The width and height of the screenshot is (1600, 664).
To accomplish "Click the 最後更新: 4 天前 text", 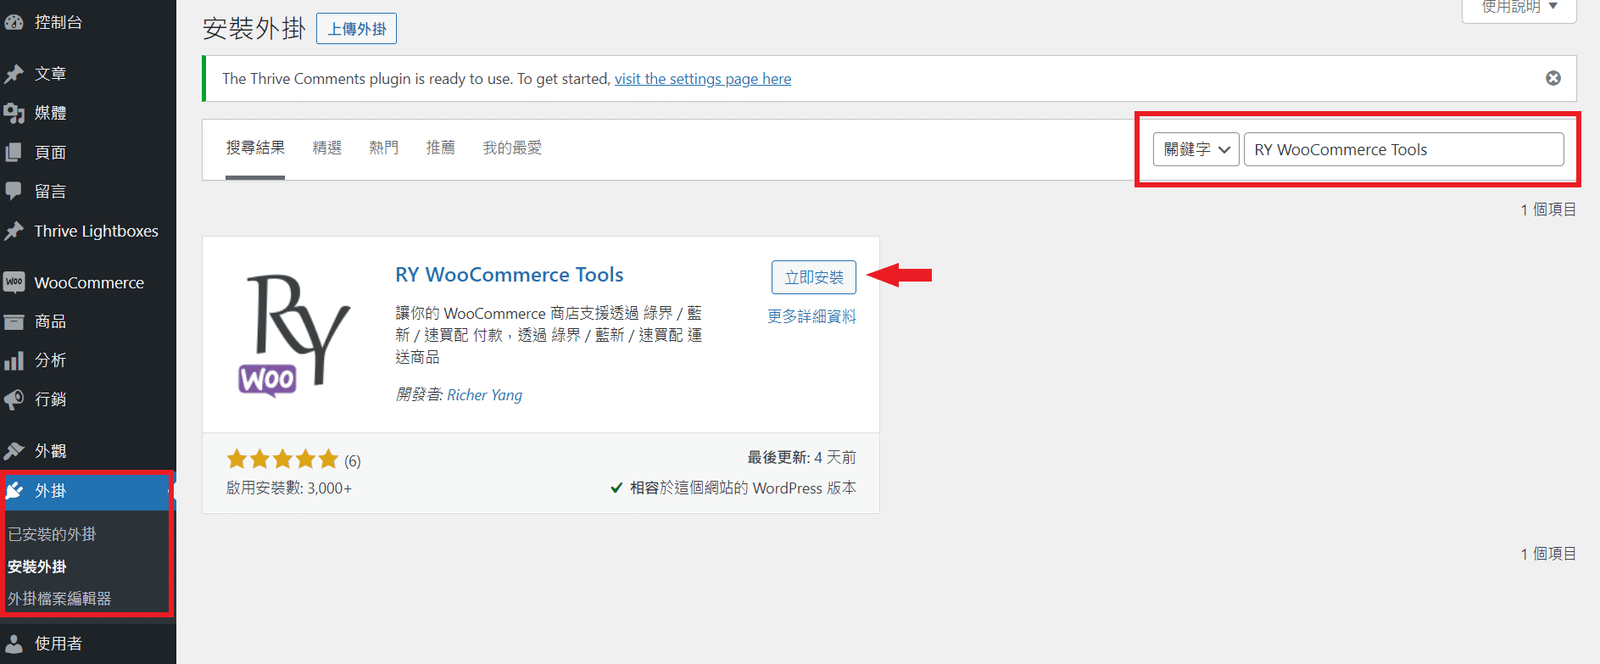I will 802,457.
